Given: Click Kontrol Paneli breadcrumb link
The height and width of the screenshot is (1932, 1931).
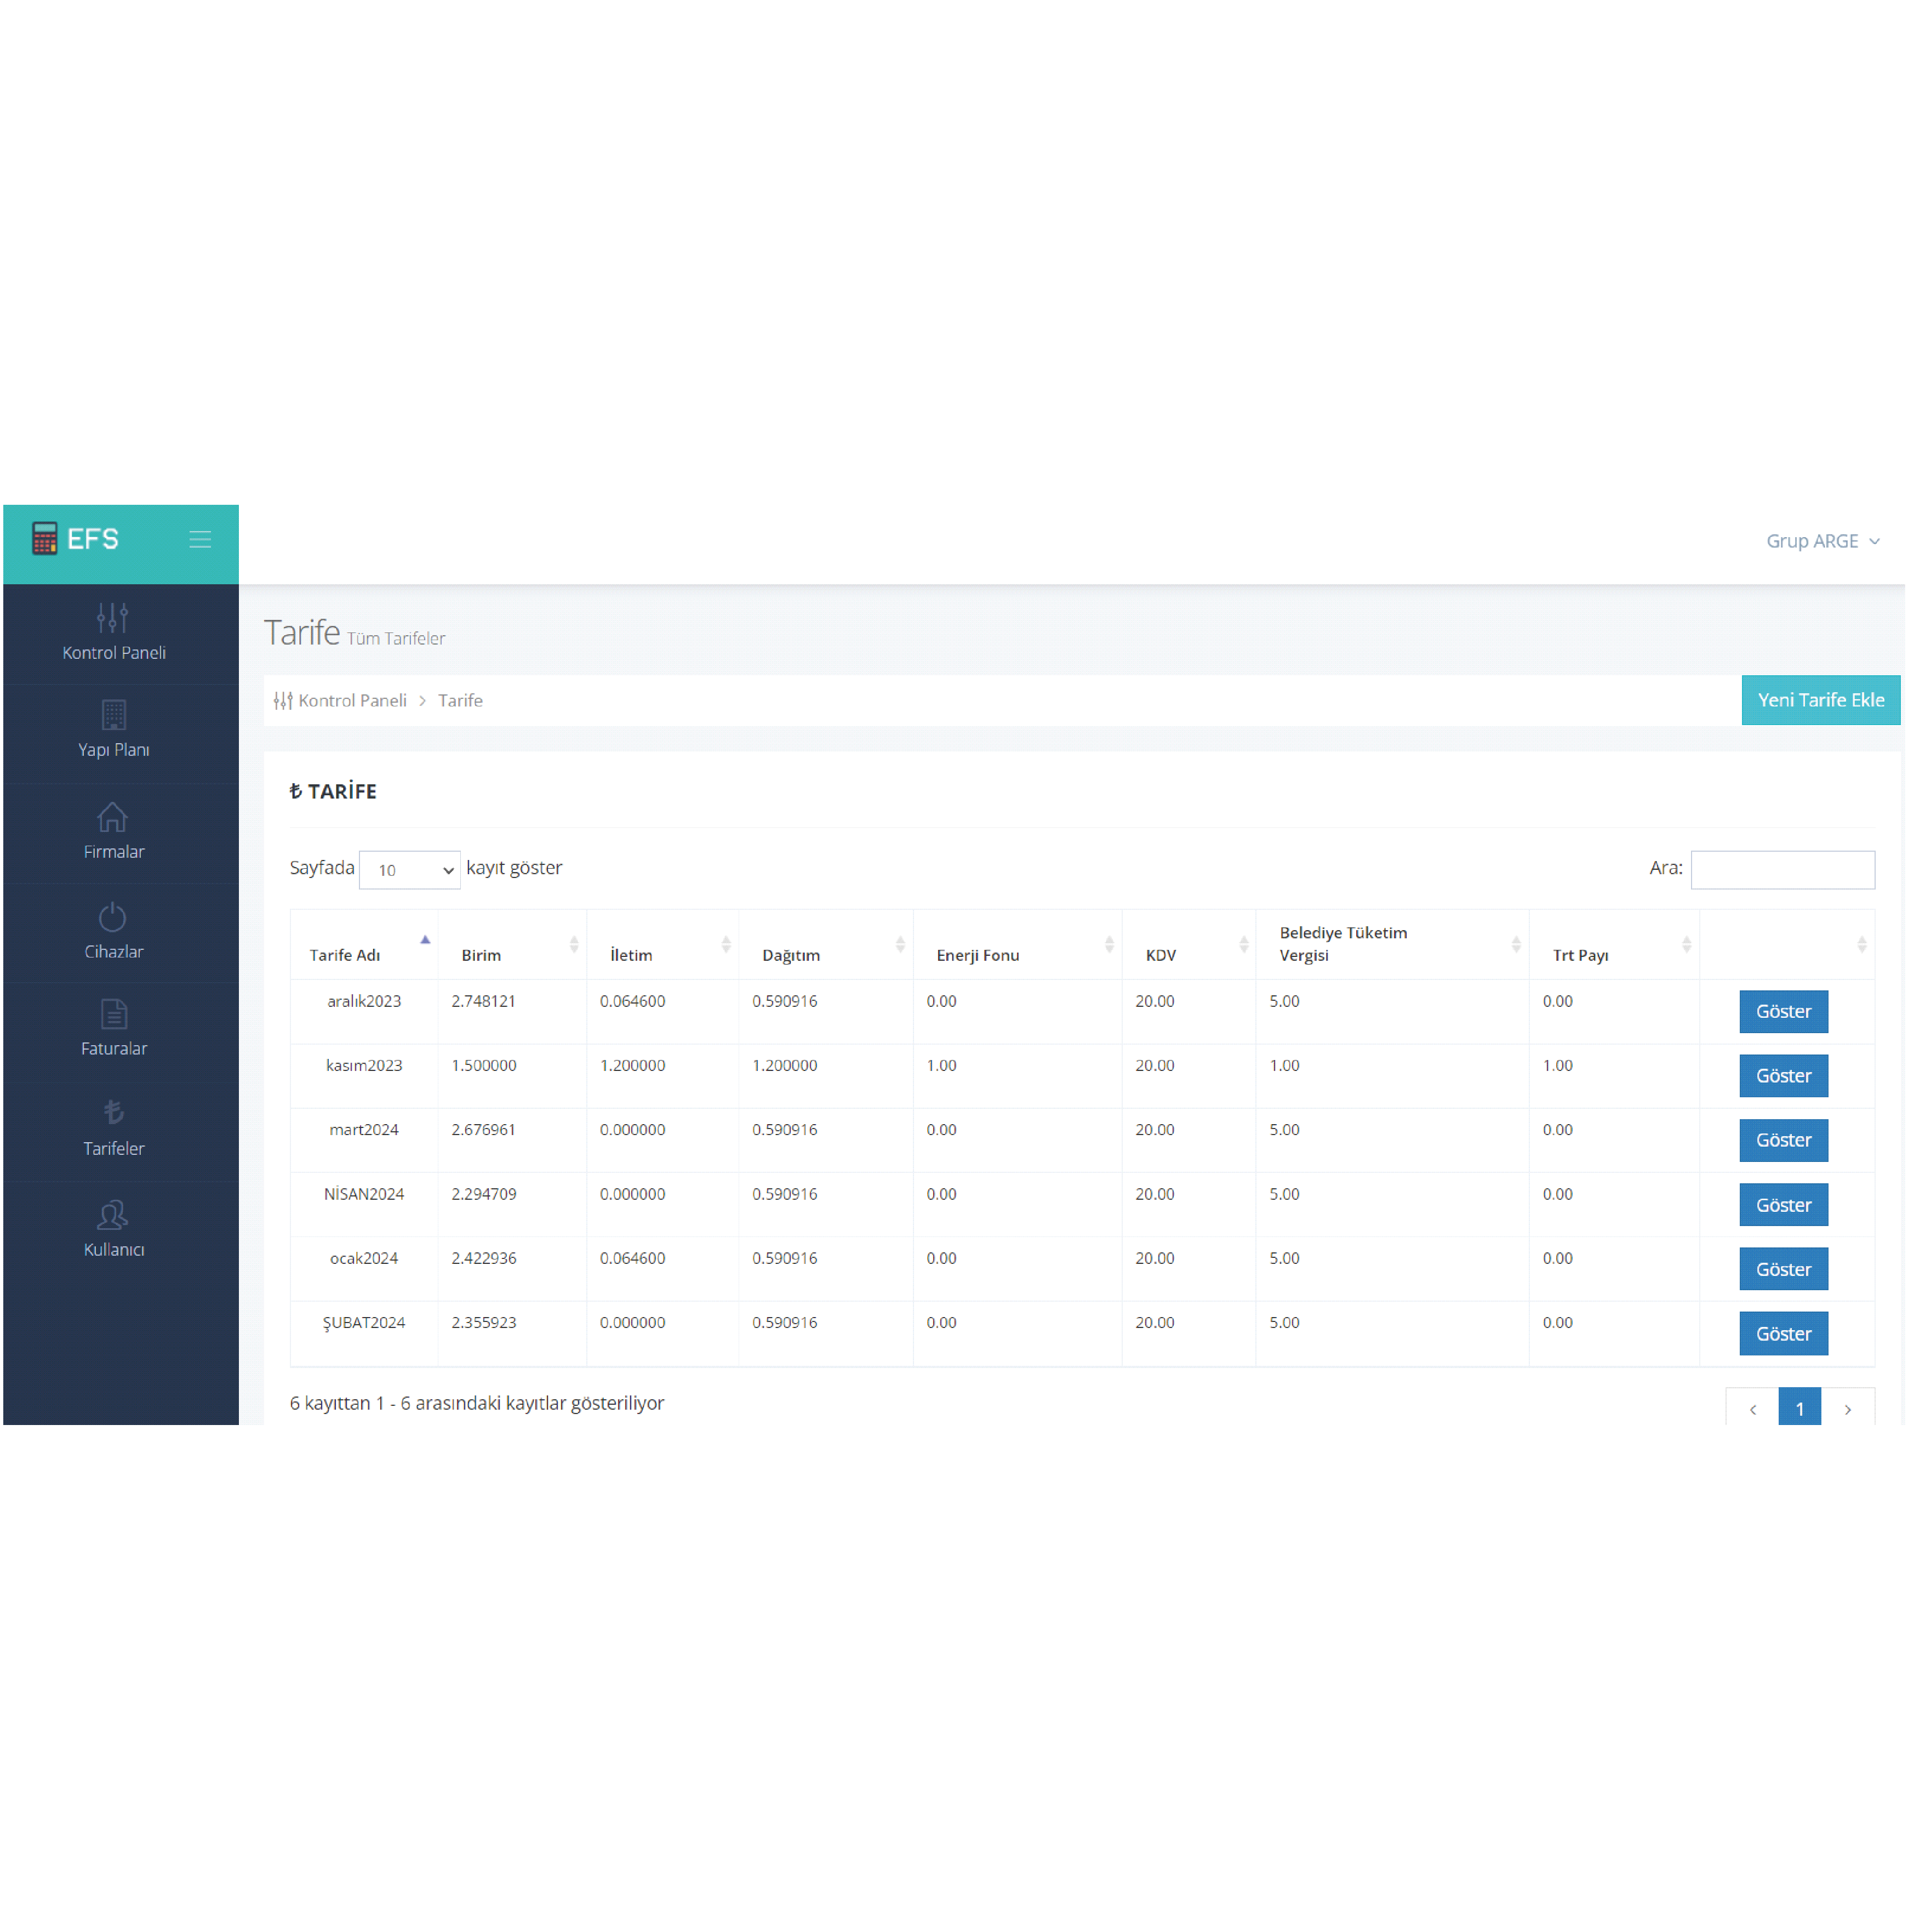Looking at the screenshot, I should (352, 701).
